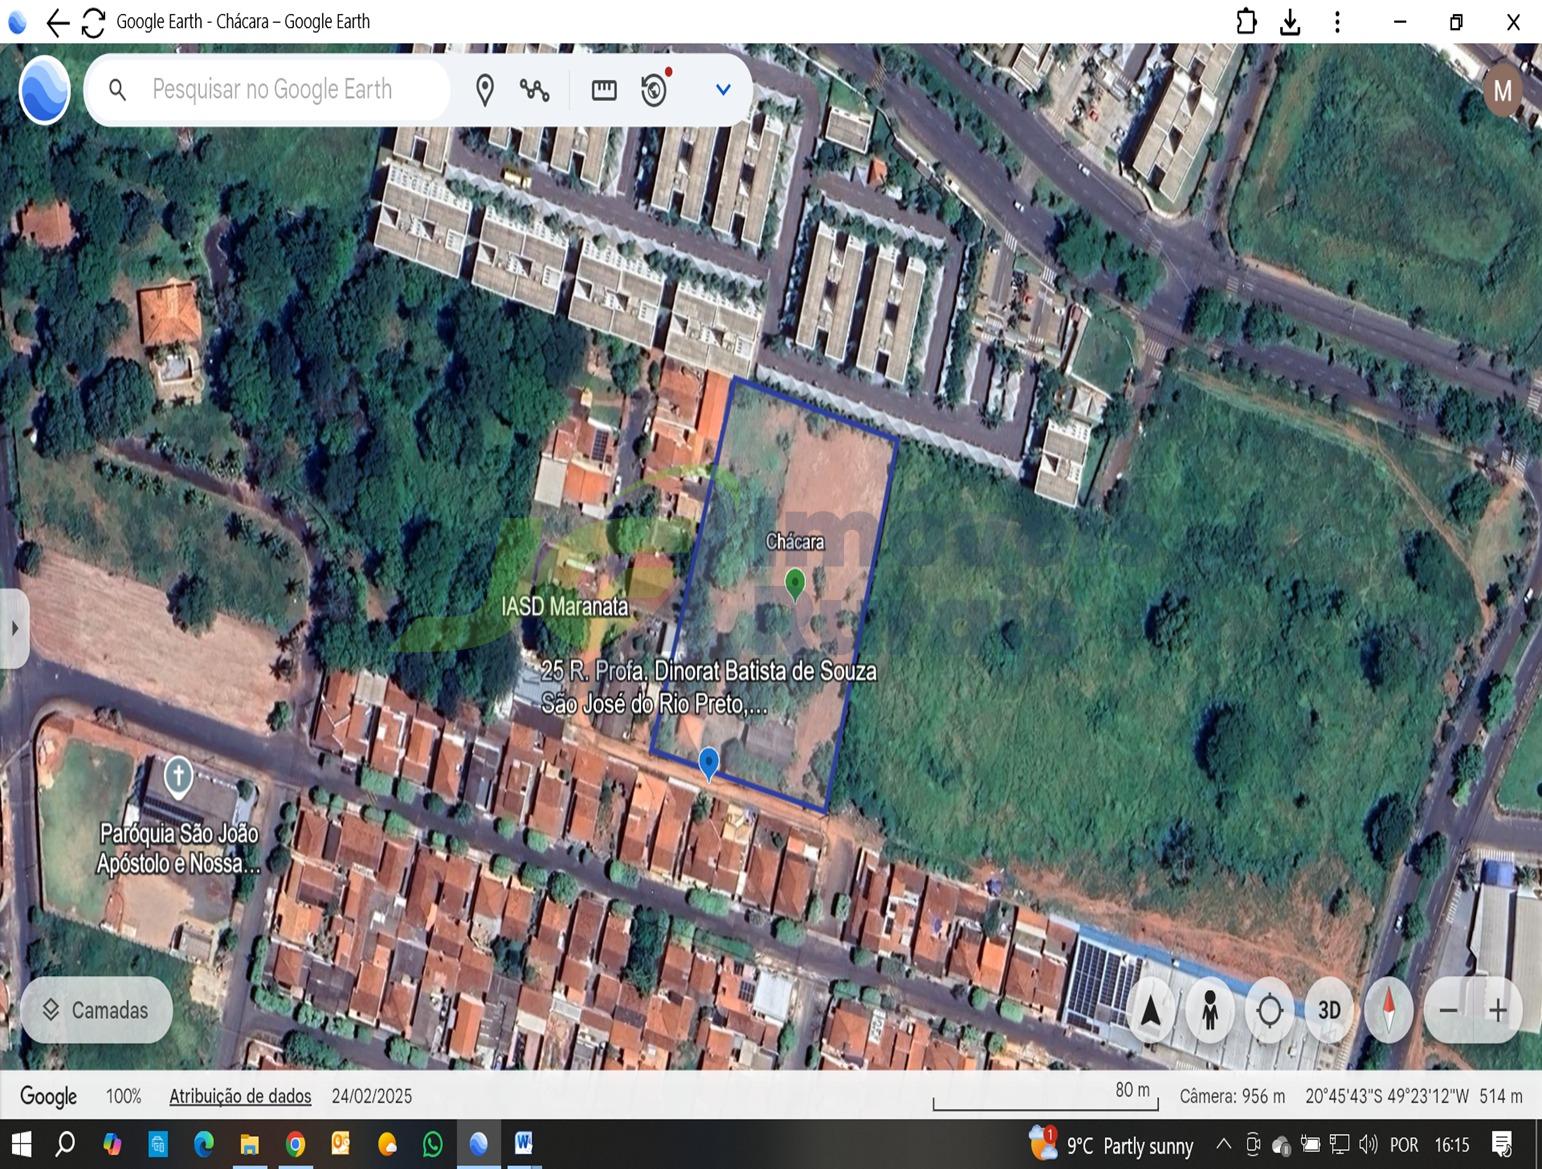
Task: Open the user account avatar M
Action: point(1501,91)
